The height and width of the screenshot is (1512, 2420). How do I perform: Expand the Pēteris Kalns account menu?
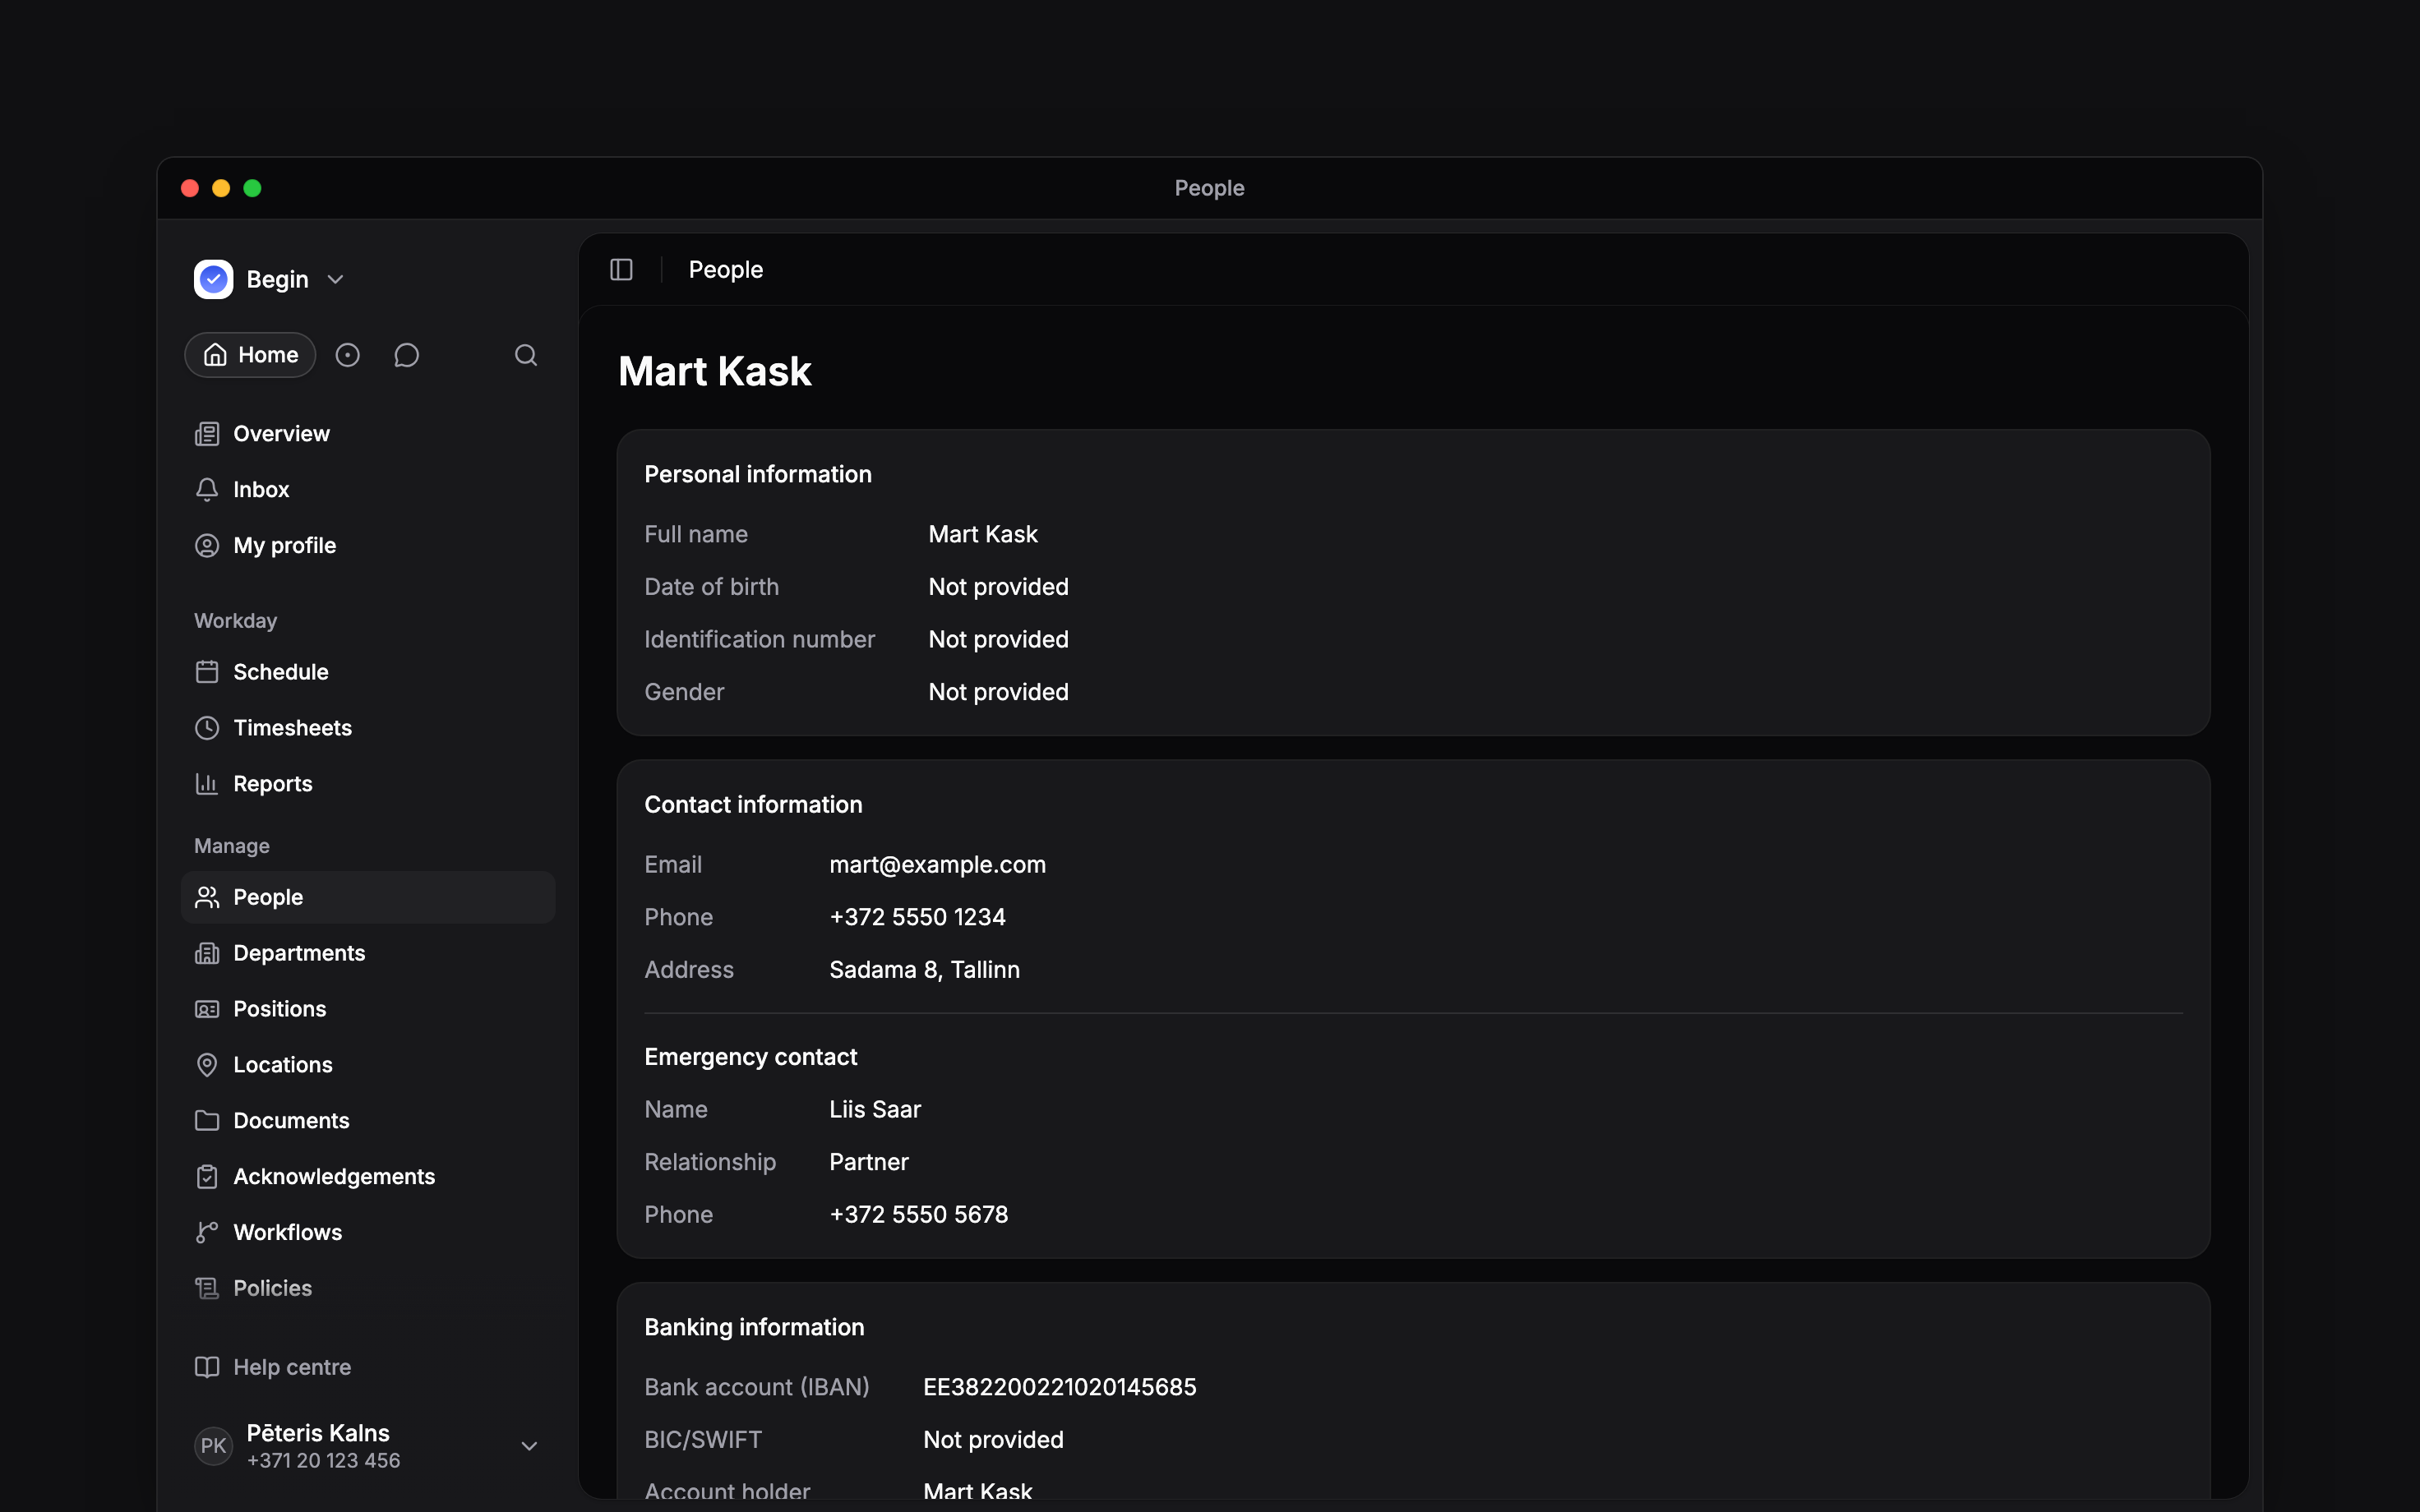click(x=530, y=1446)
